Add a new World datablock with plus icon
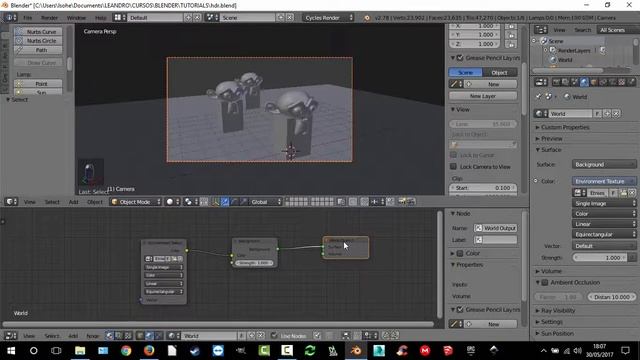The height and width of the screenshot is (360, 640). 607,113
